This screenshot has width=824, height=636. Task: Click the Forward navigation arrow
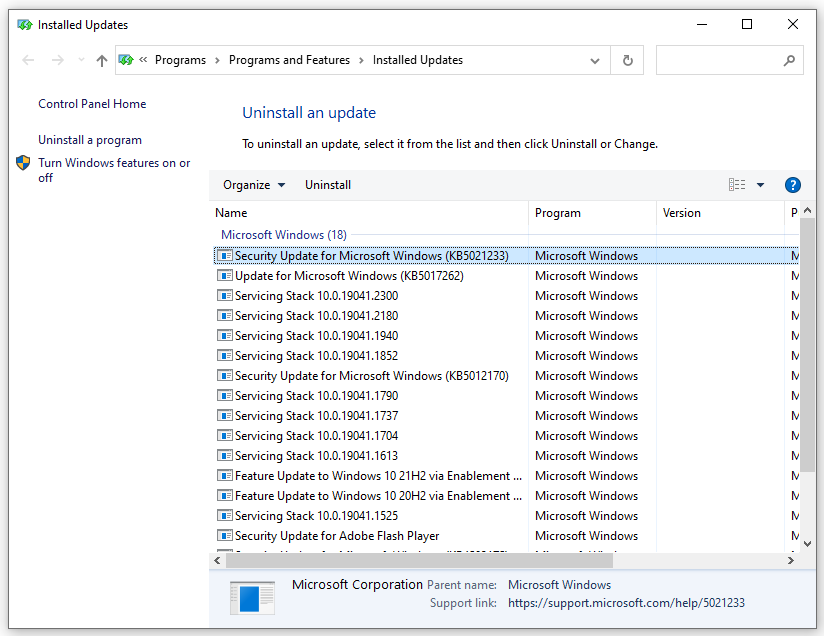[58, 60]
